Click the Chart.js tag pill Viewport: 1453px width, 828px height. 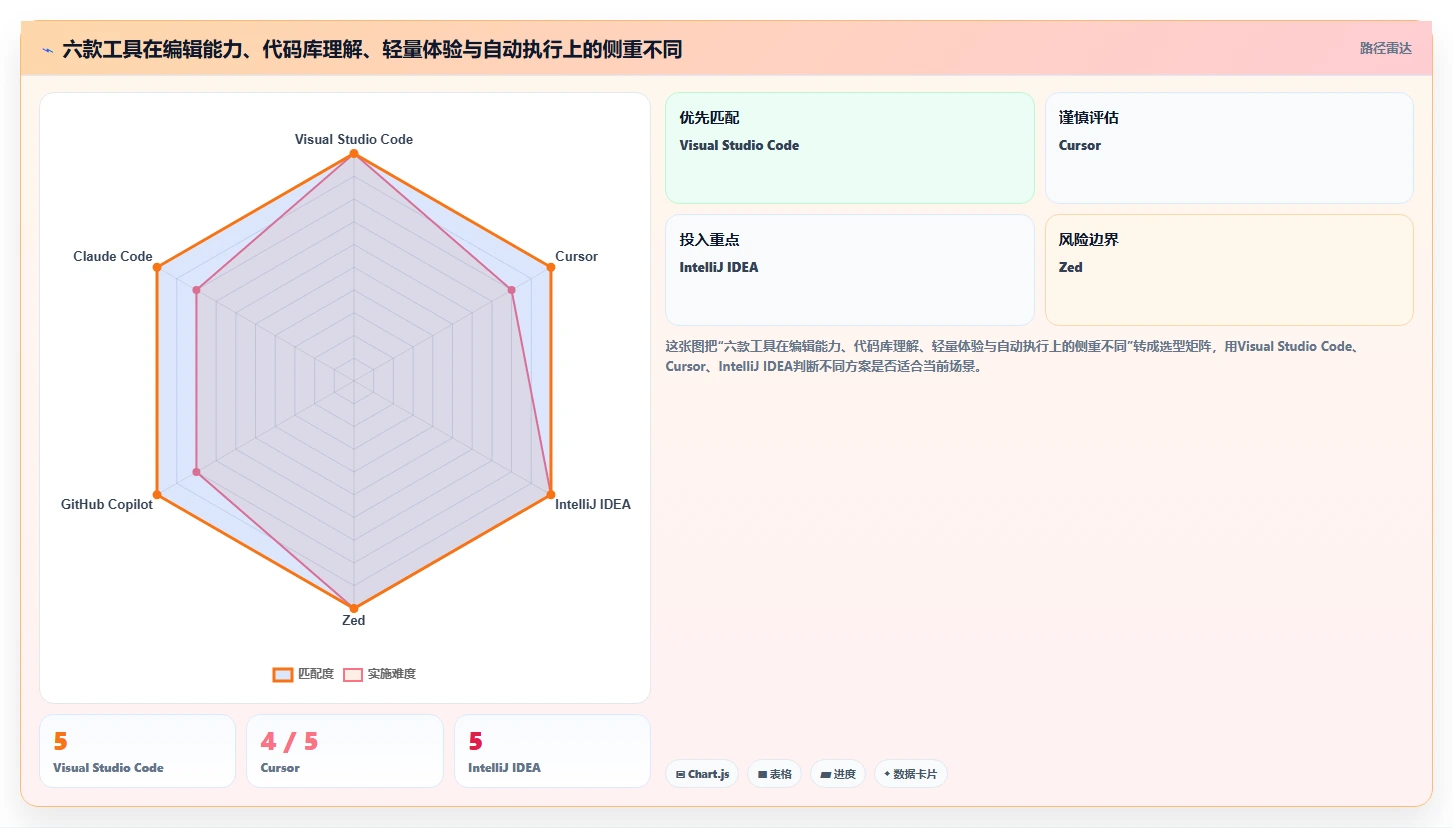click(702, 774)
